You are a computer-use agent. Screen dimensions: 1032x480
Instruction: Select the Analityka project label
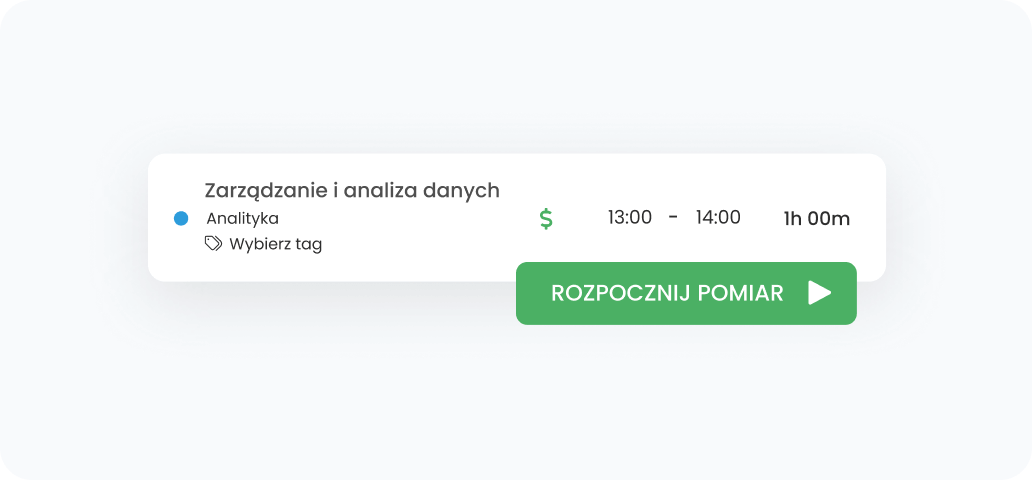242,218
